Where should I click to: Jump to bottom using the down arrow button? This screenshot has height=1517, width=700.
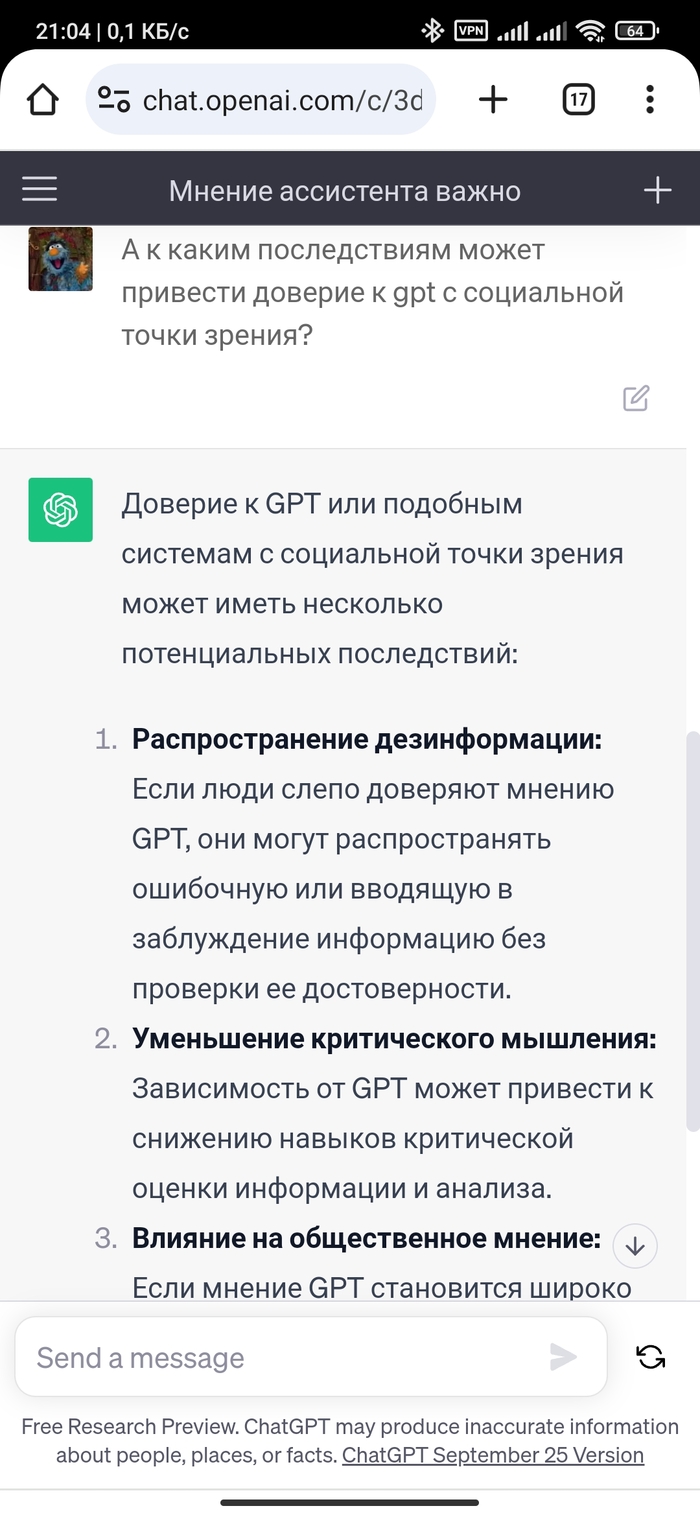(635, 1245)
